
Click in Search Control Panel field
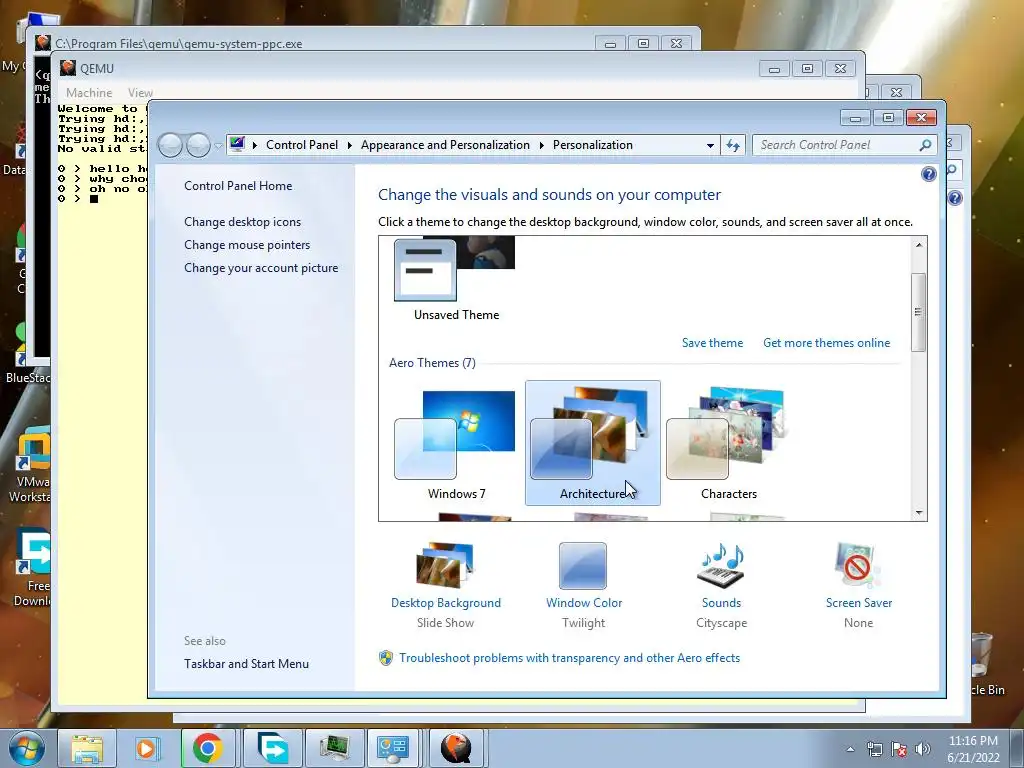pyautogui.click(x=836, y=145)
